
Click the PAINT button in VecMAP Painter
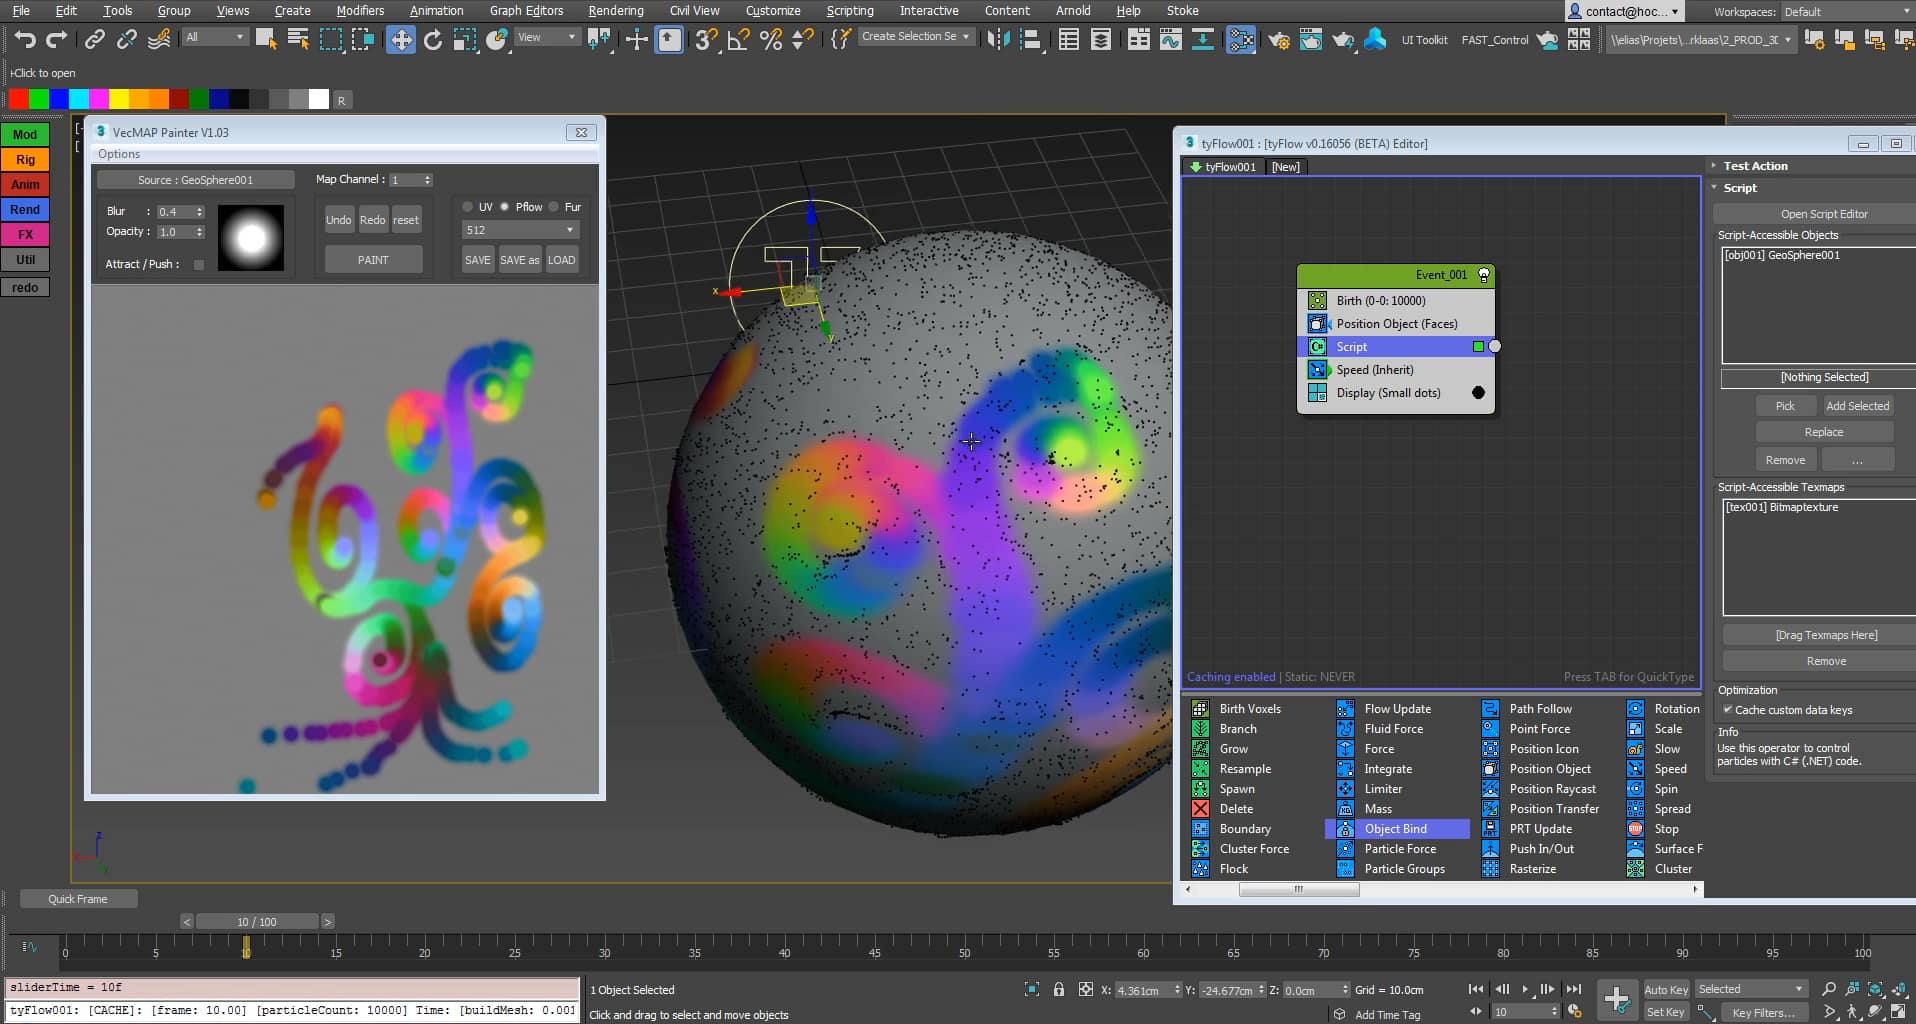pos(373,259)
